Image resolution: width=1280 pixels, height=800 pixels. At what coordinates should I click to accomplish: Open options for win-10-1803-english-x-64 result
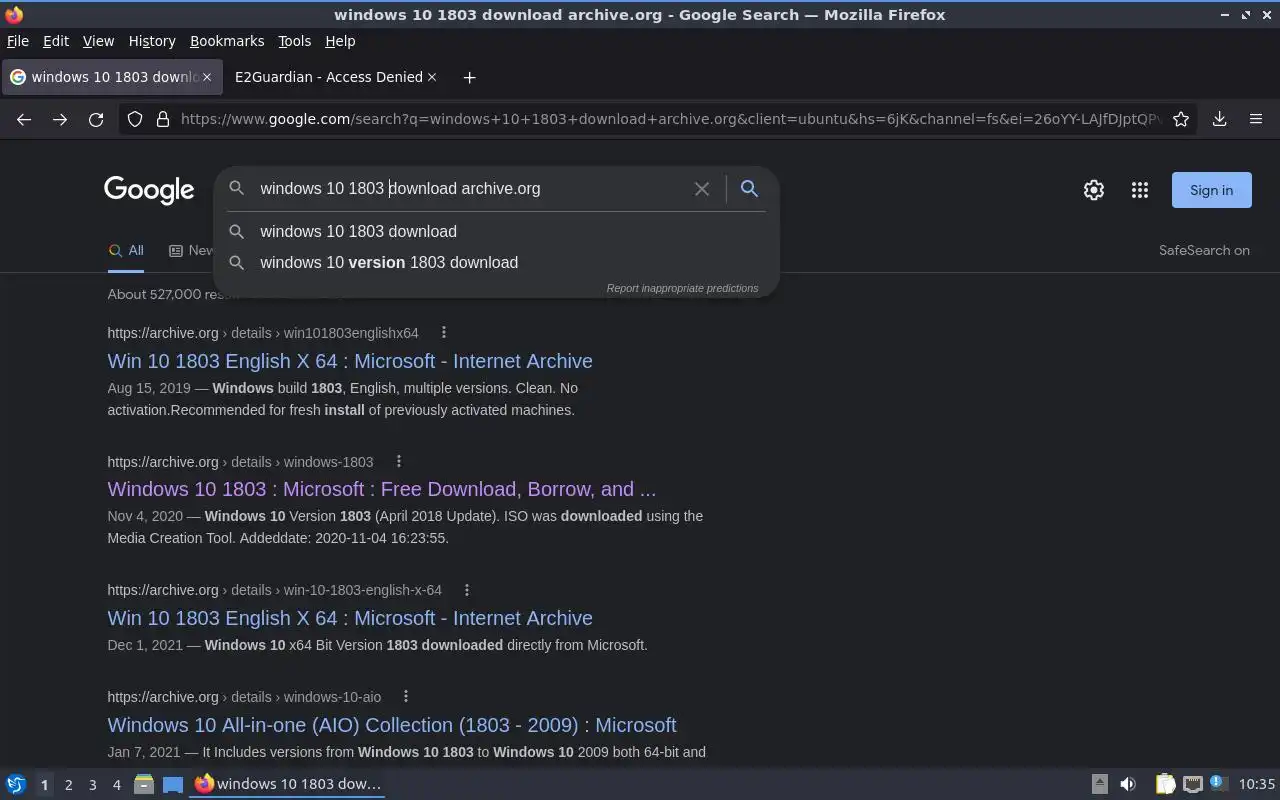pos(467,589)
